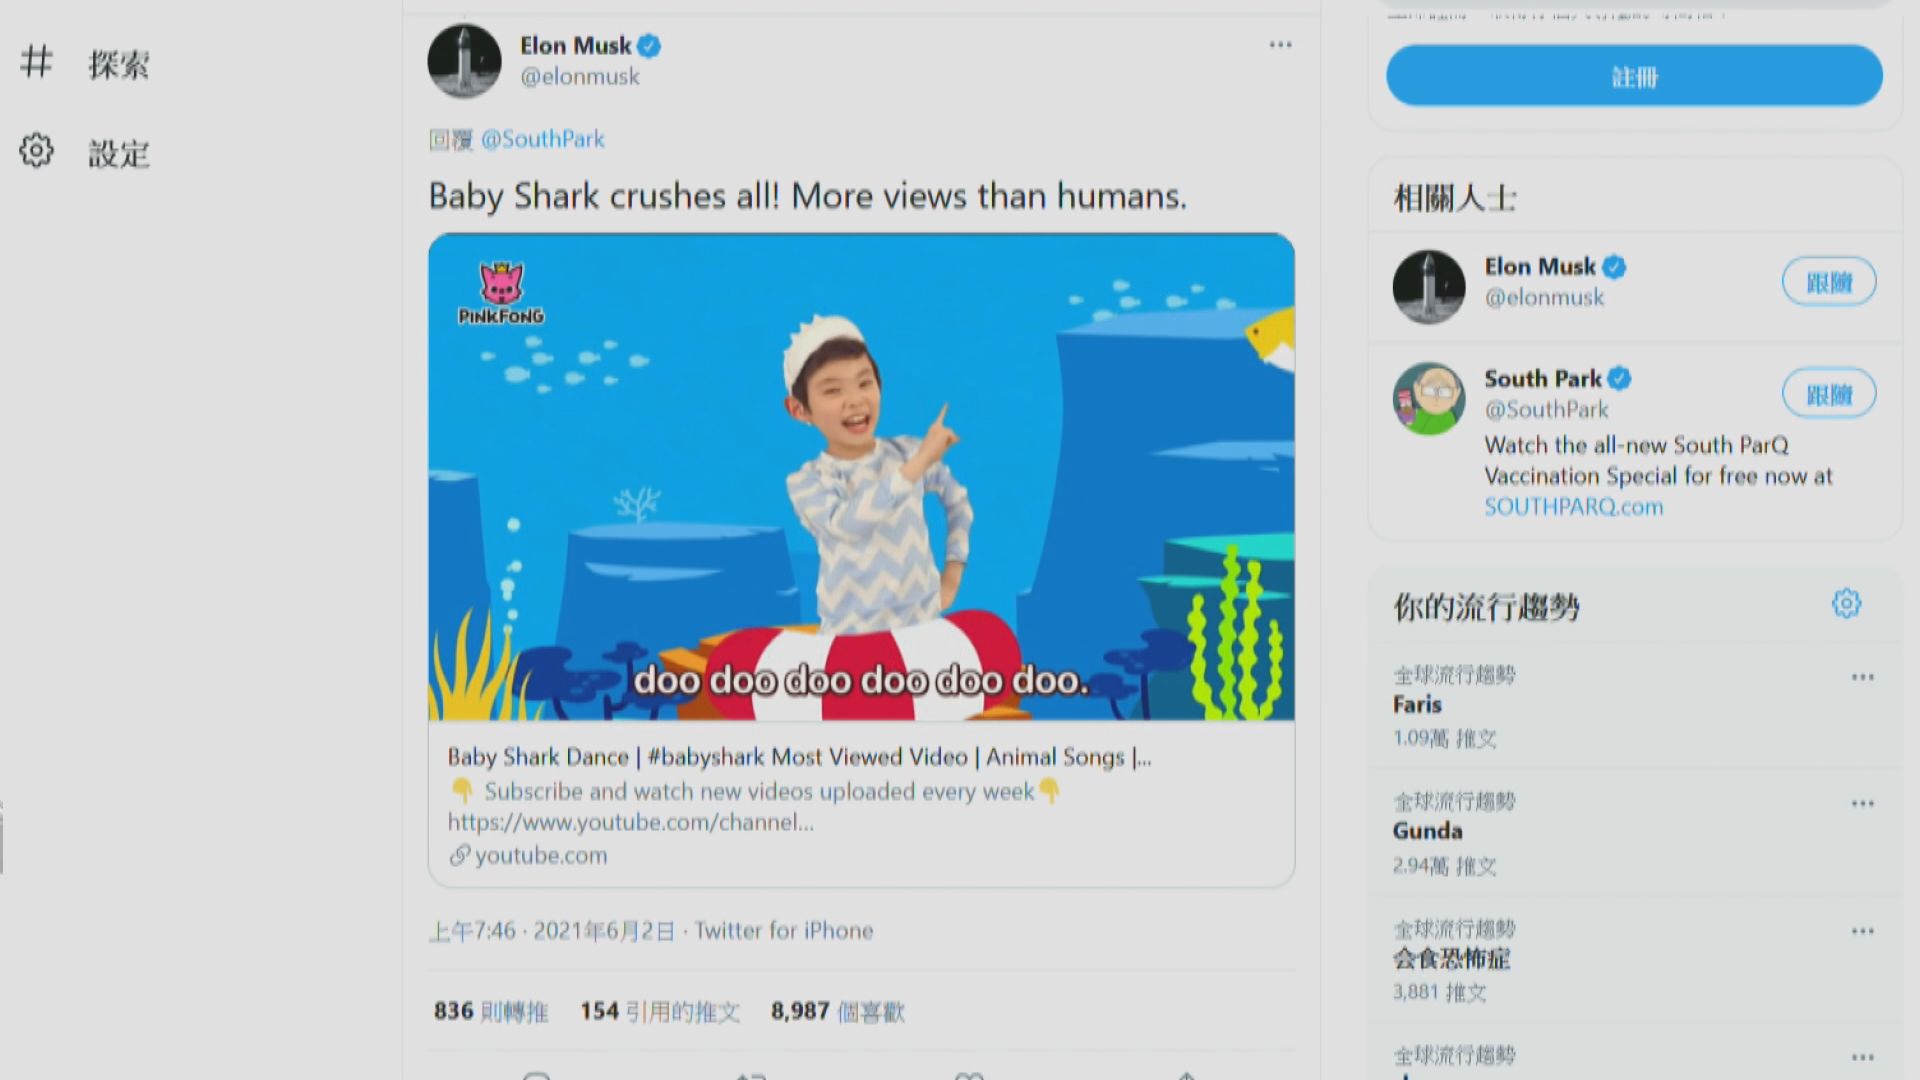Open the more options for Gunda trend
This screenshot has width=1920, height=1080.
1862,804
